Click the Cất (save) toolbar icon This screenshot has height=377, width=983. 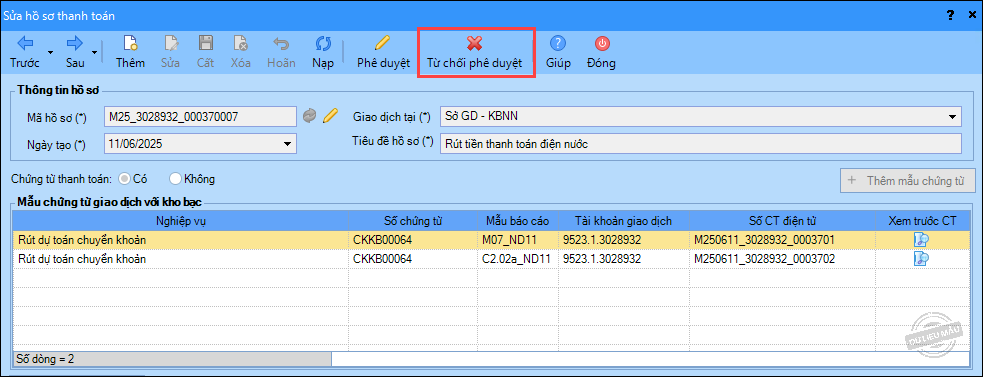(x=205, y=43)
